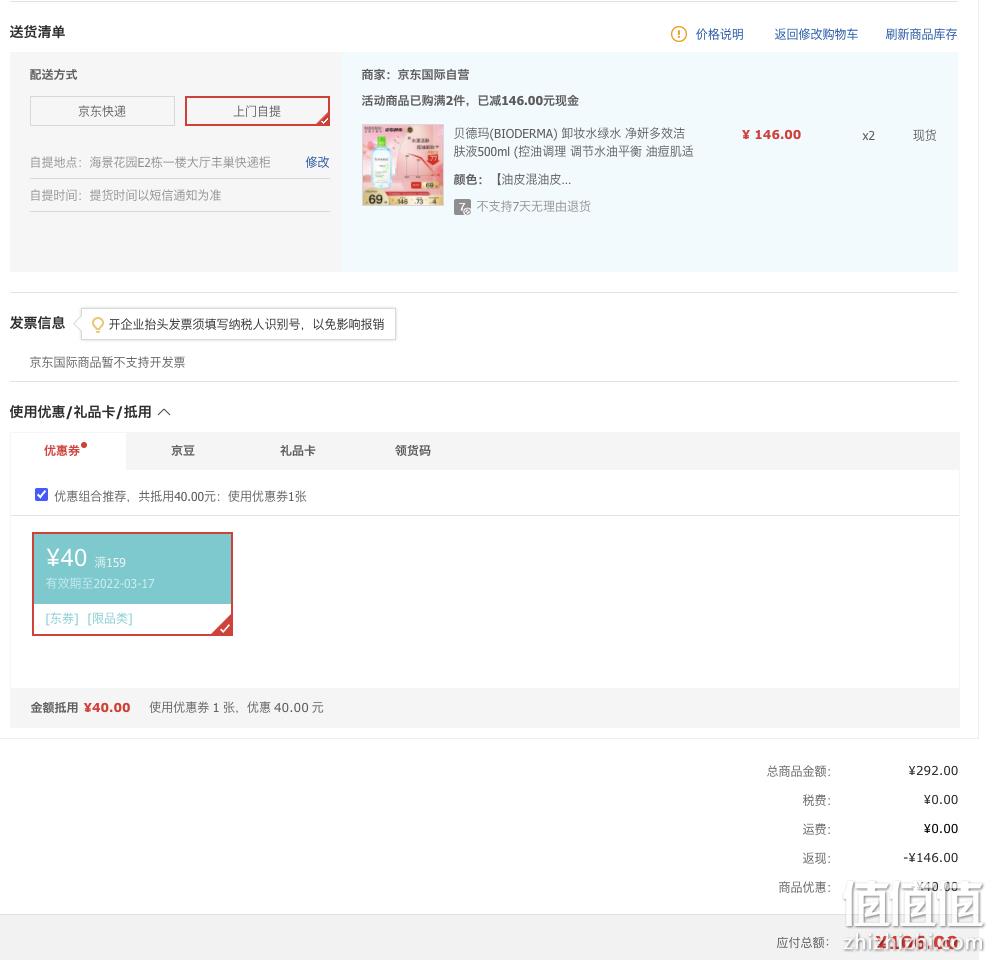
Task: Click the 金额抵用 ¥40.00 amount
Action: pos(107,708)
